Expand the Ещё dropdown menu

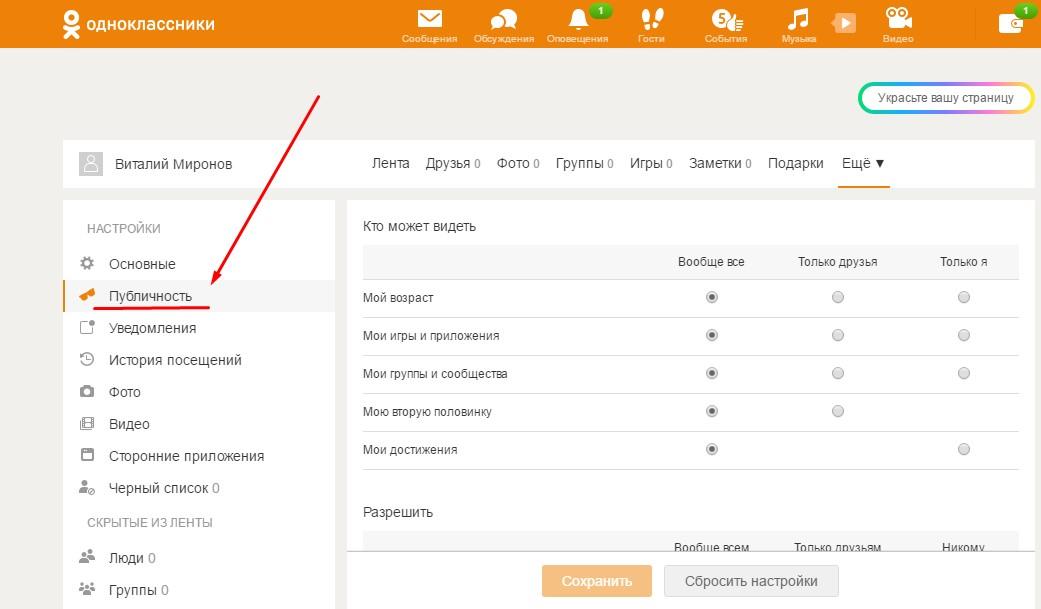click(863, 163)
